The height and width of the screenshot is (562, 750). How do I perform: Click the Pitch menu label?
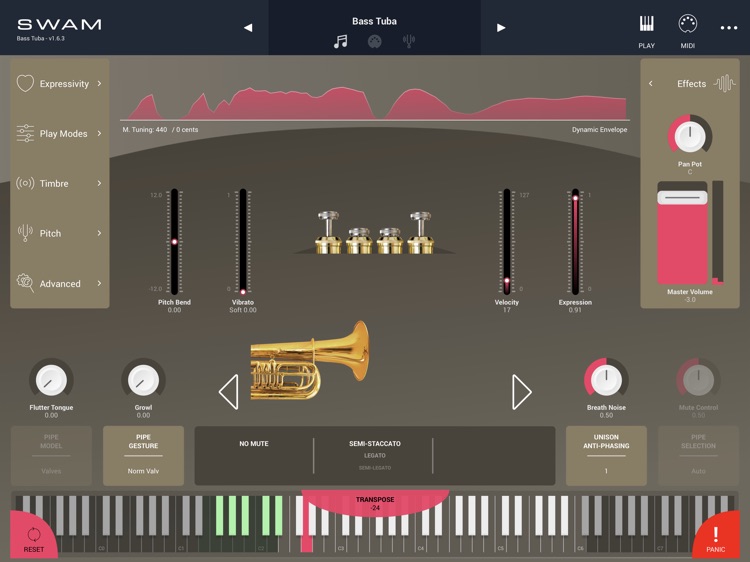50,233
